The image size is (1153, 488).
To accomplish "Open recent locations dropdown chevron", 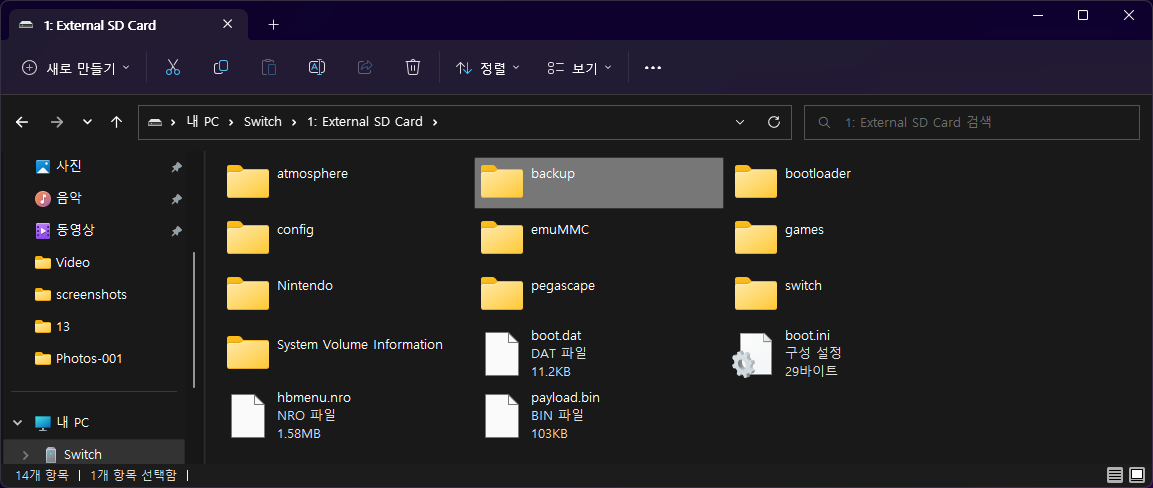I will [88, 122].
